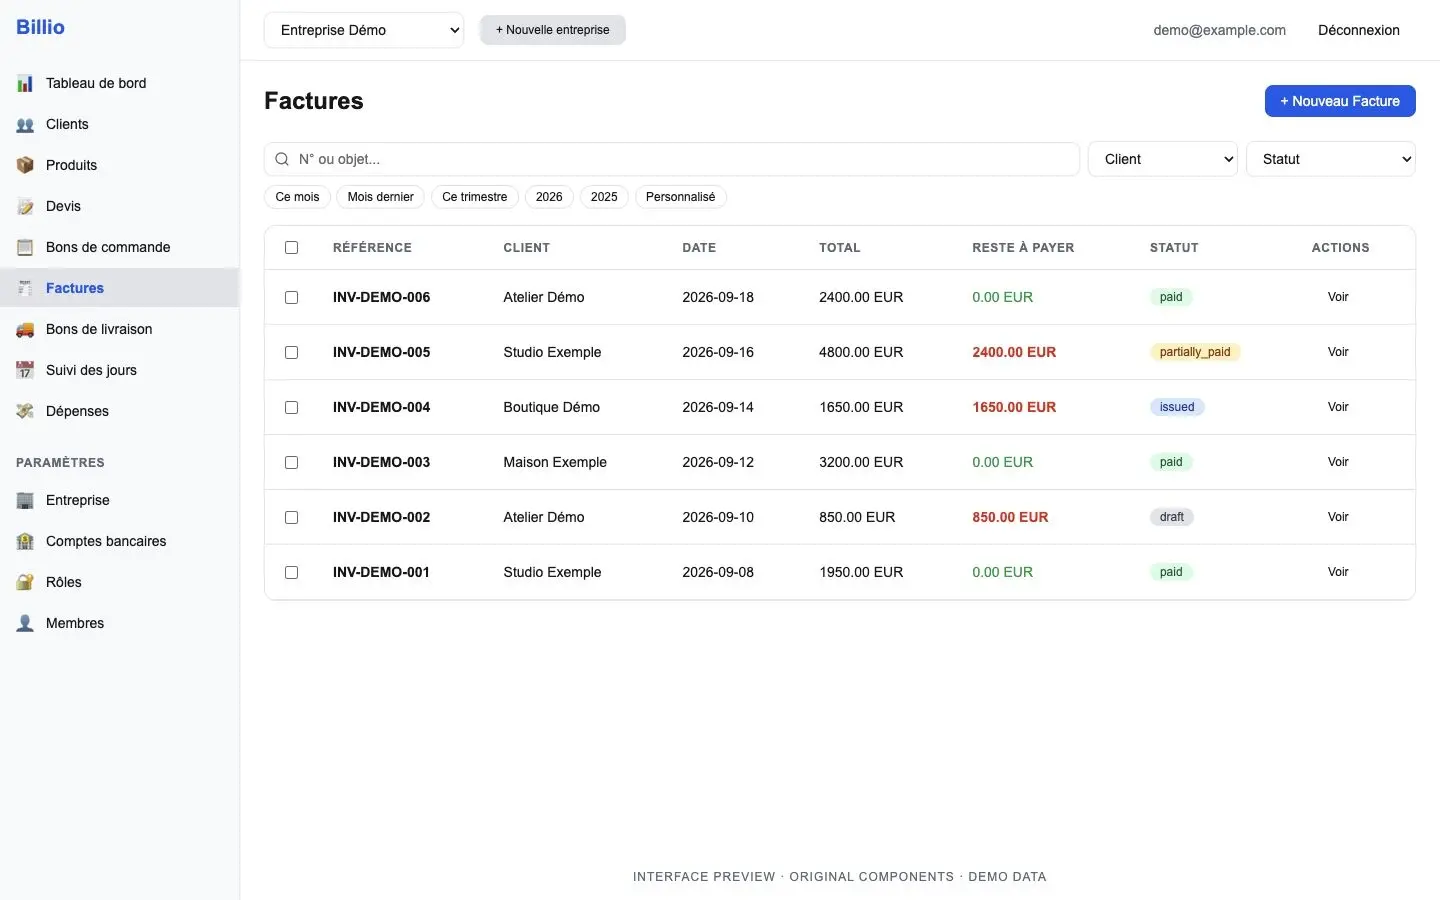Click the Suivi des jours calendar icon
The image size is (1440, 900).
pyautogui.click(x=25, y=371)
